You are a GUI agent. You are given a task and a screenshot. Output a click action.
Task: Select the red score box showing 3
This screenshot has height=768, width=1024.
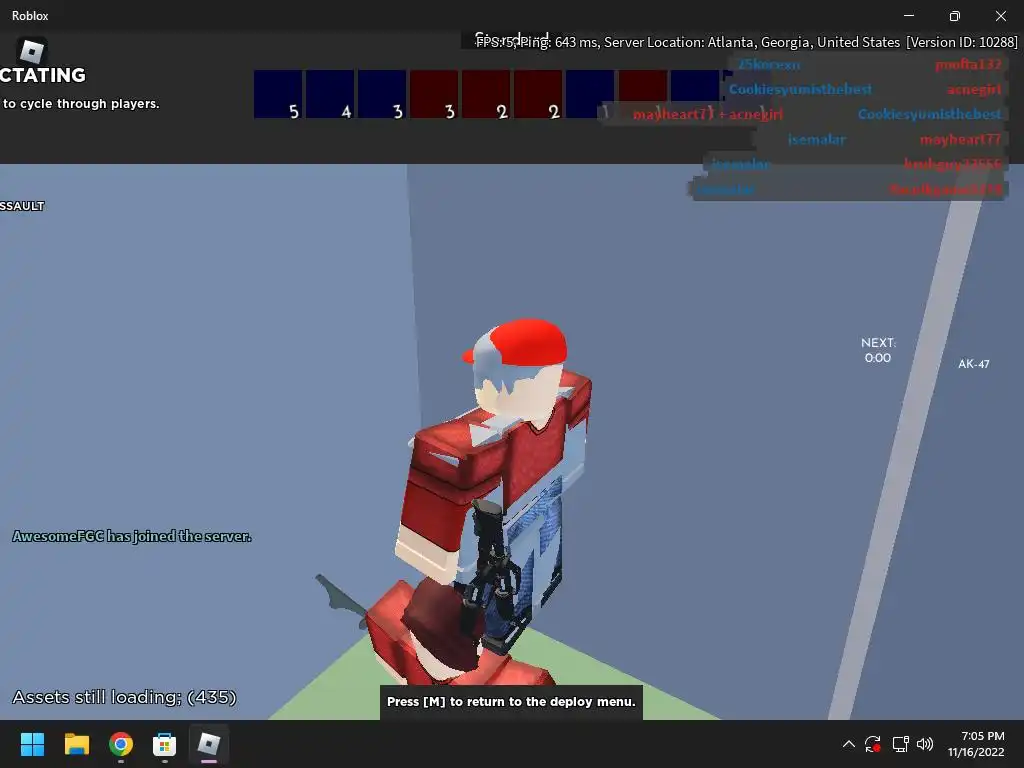434,94
